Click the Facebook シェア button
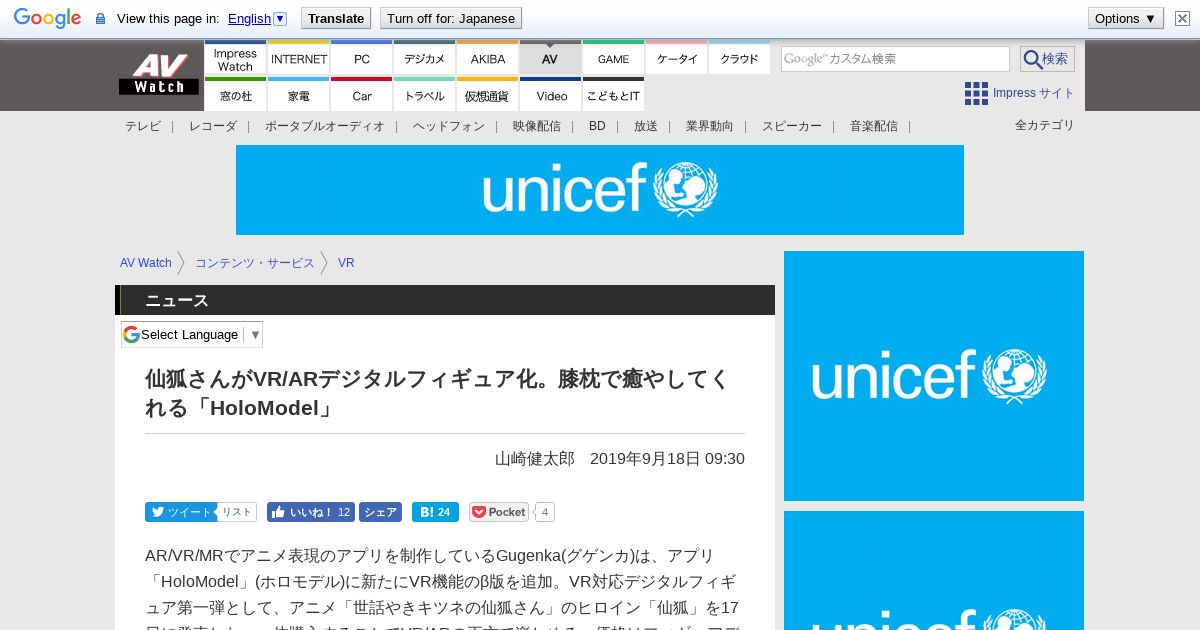1200x630 pixels. (x=380, y=512)
